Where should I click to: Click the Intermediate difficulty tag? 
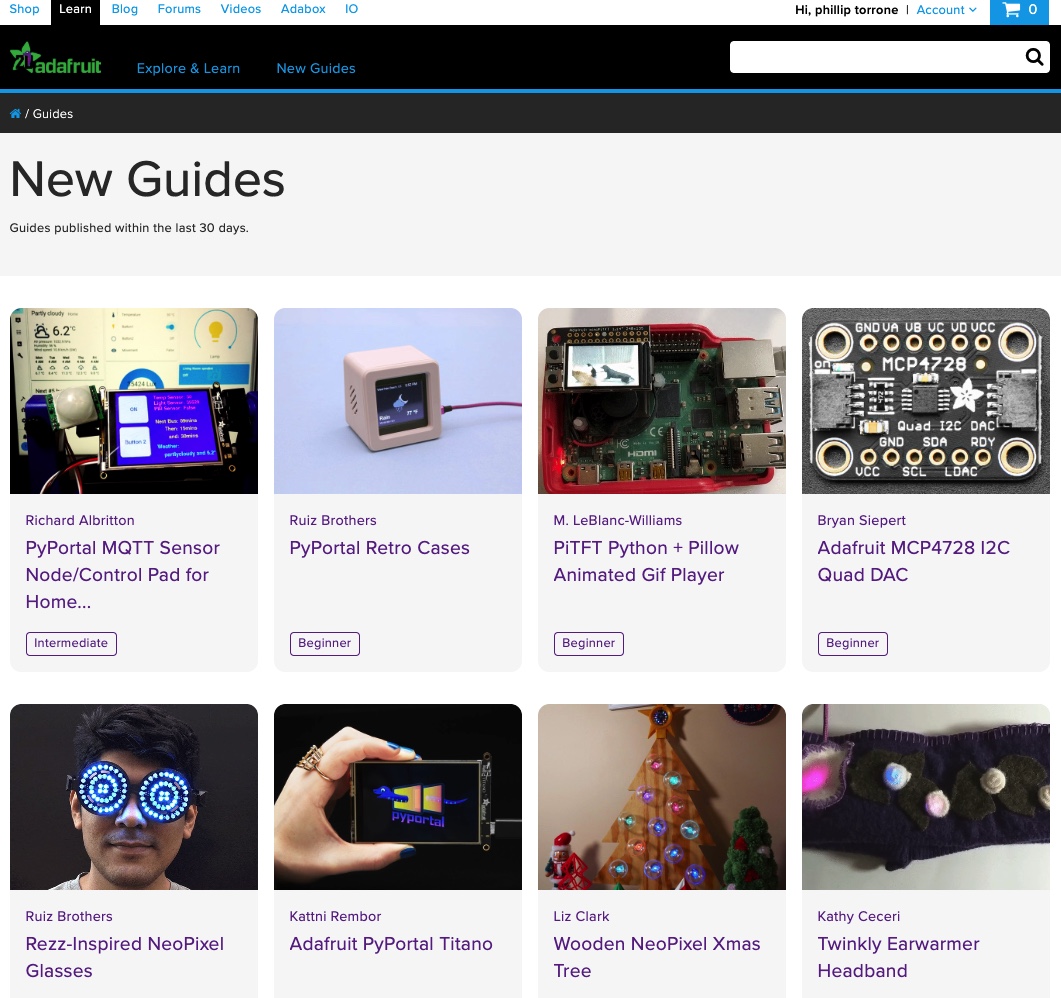pyautogui.click(x=71, y=643)
